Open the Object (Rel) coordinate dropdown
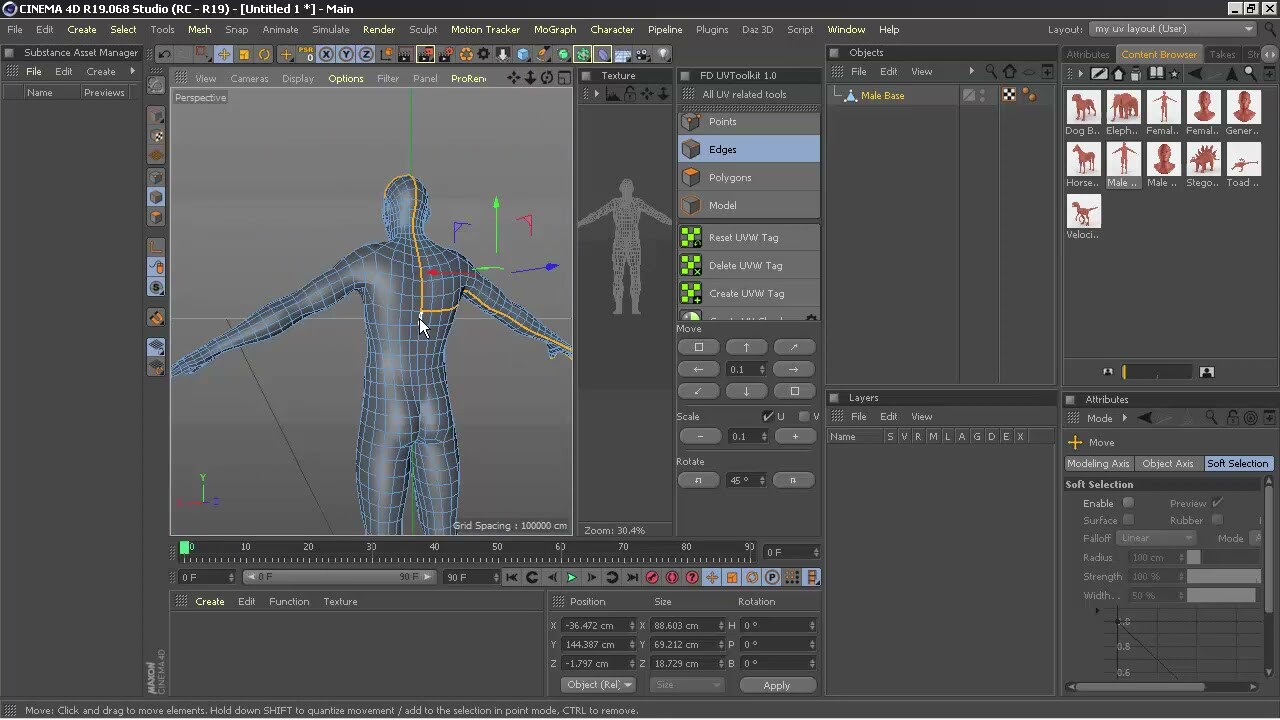 pos(598,684)
